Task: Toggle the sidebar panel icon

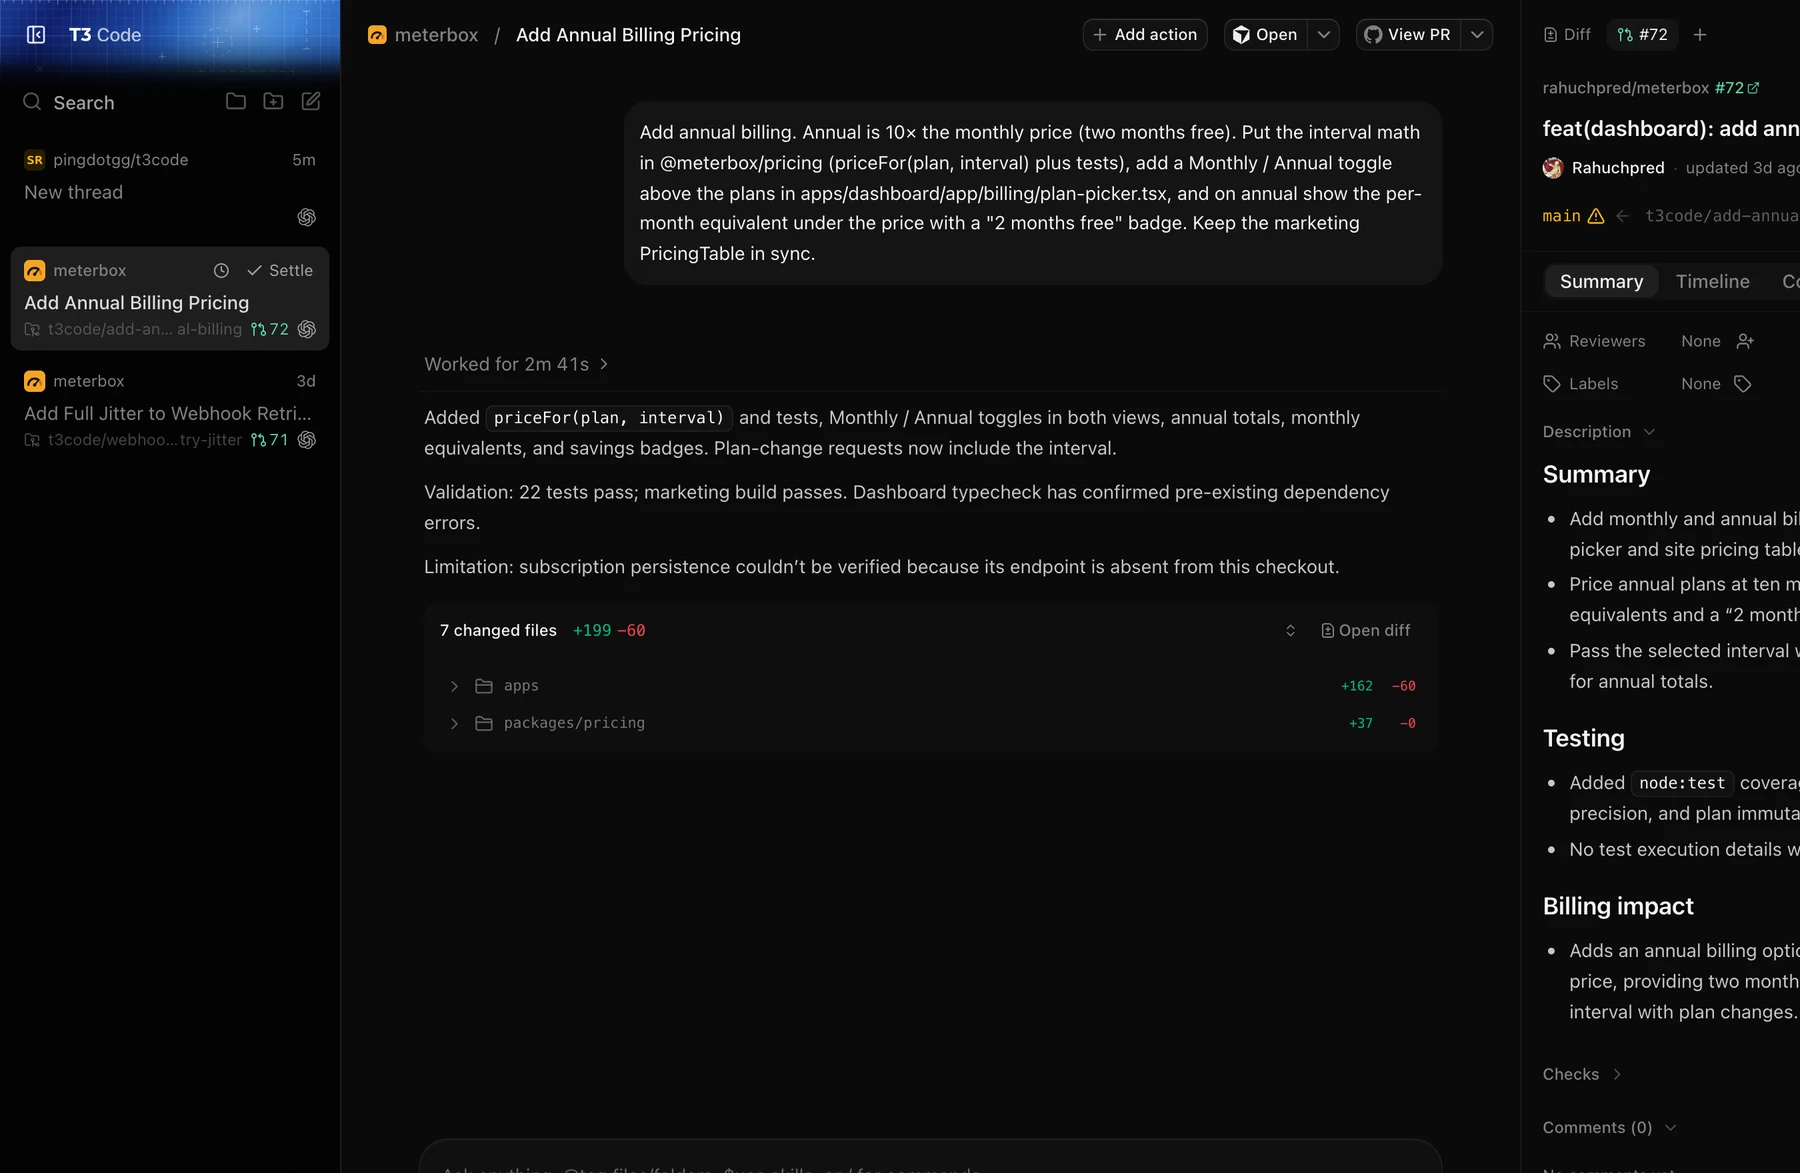Action: (x=36, y=35)
